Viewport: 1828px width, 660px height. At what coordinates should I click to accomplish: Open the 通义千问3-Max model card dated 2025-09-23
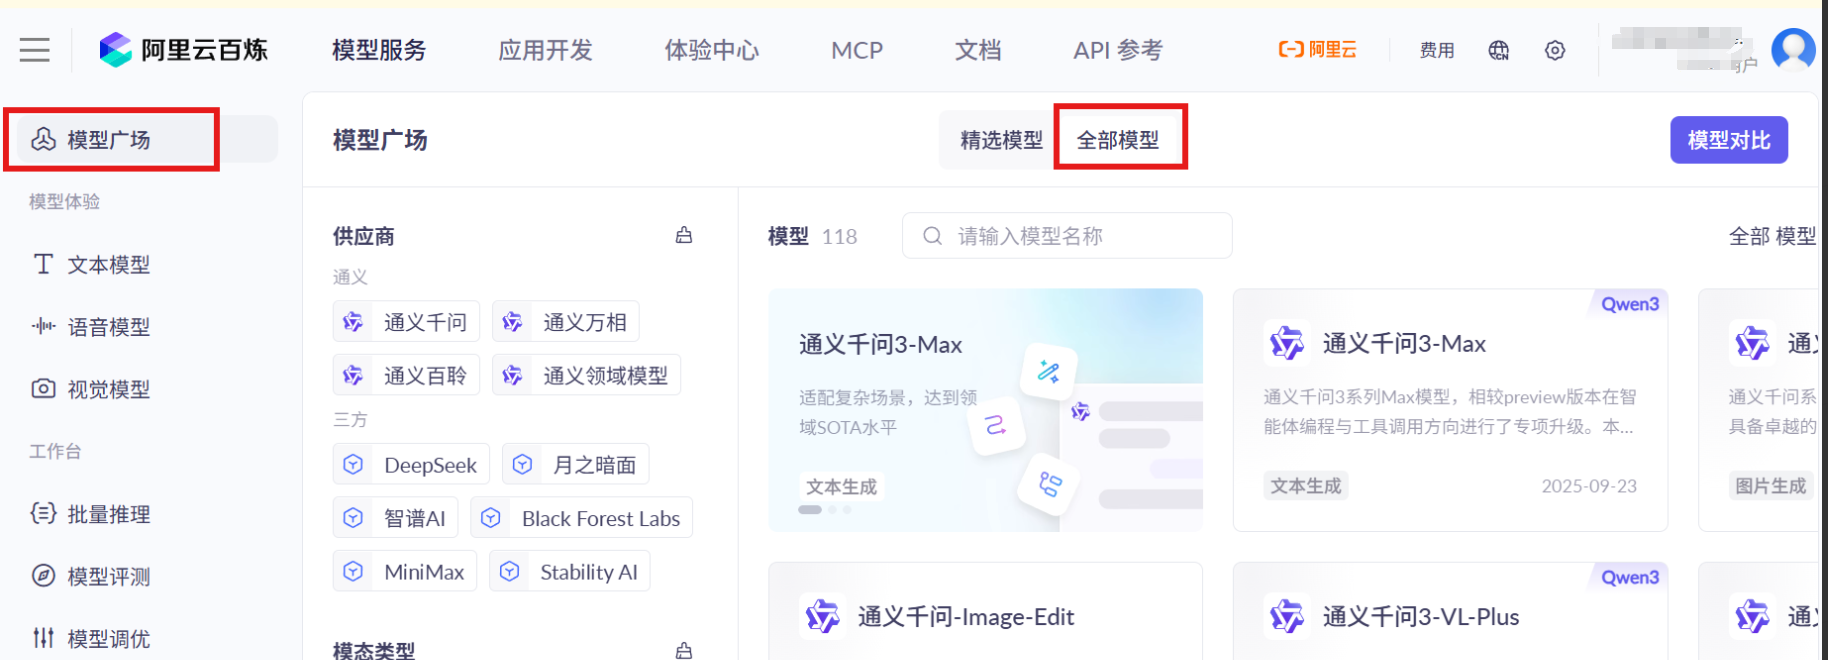pos(1450,410)
